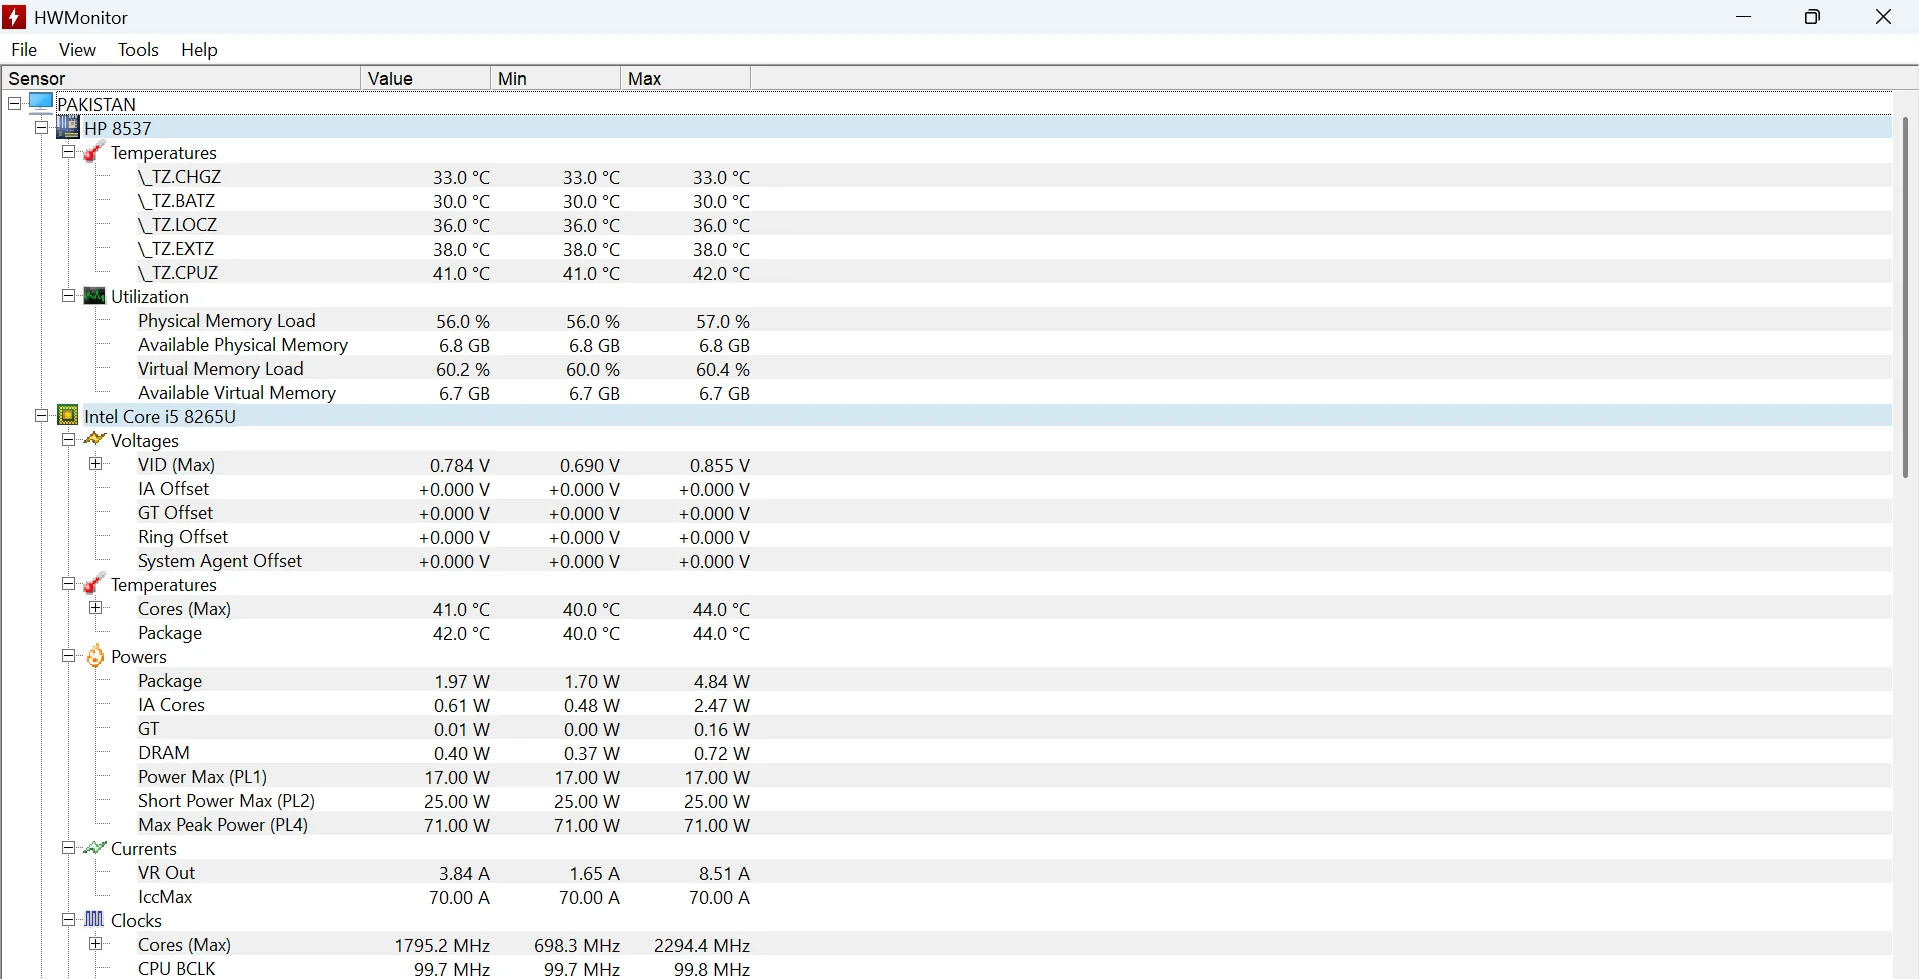Click the Voltages waveform icon
Image resolution: width=1919 pixels, height=979 pixels.
pyautogui.click(x=93, y=440)
